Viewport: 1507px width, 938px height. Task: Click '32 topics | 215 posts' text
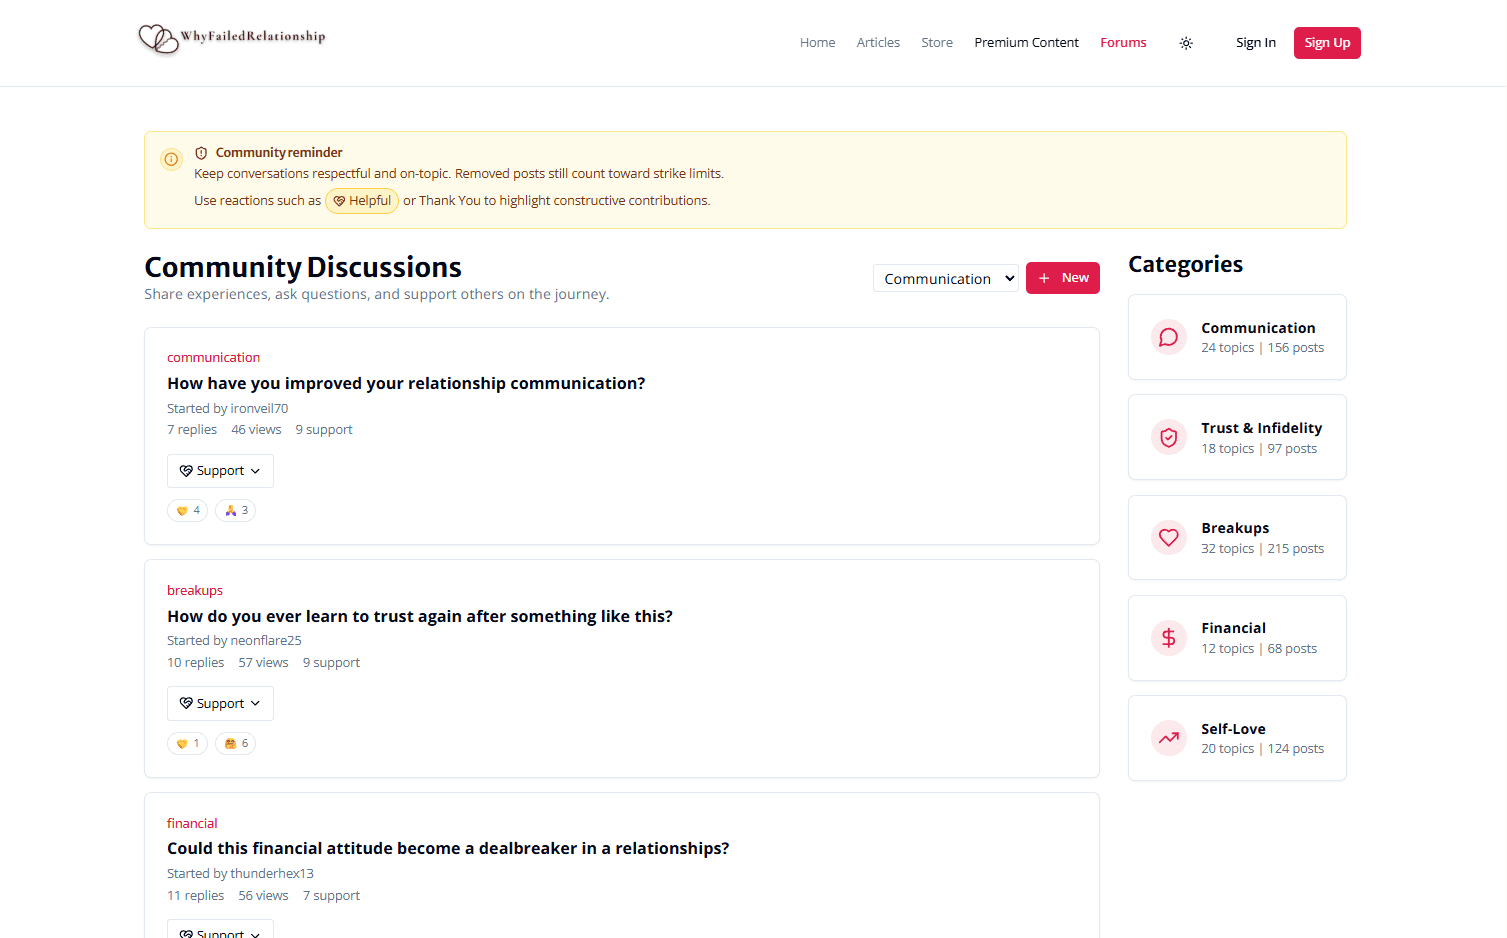pos(1262,549)
